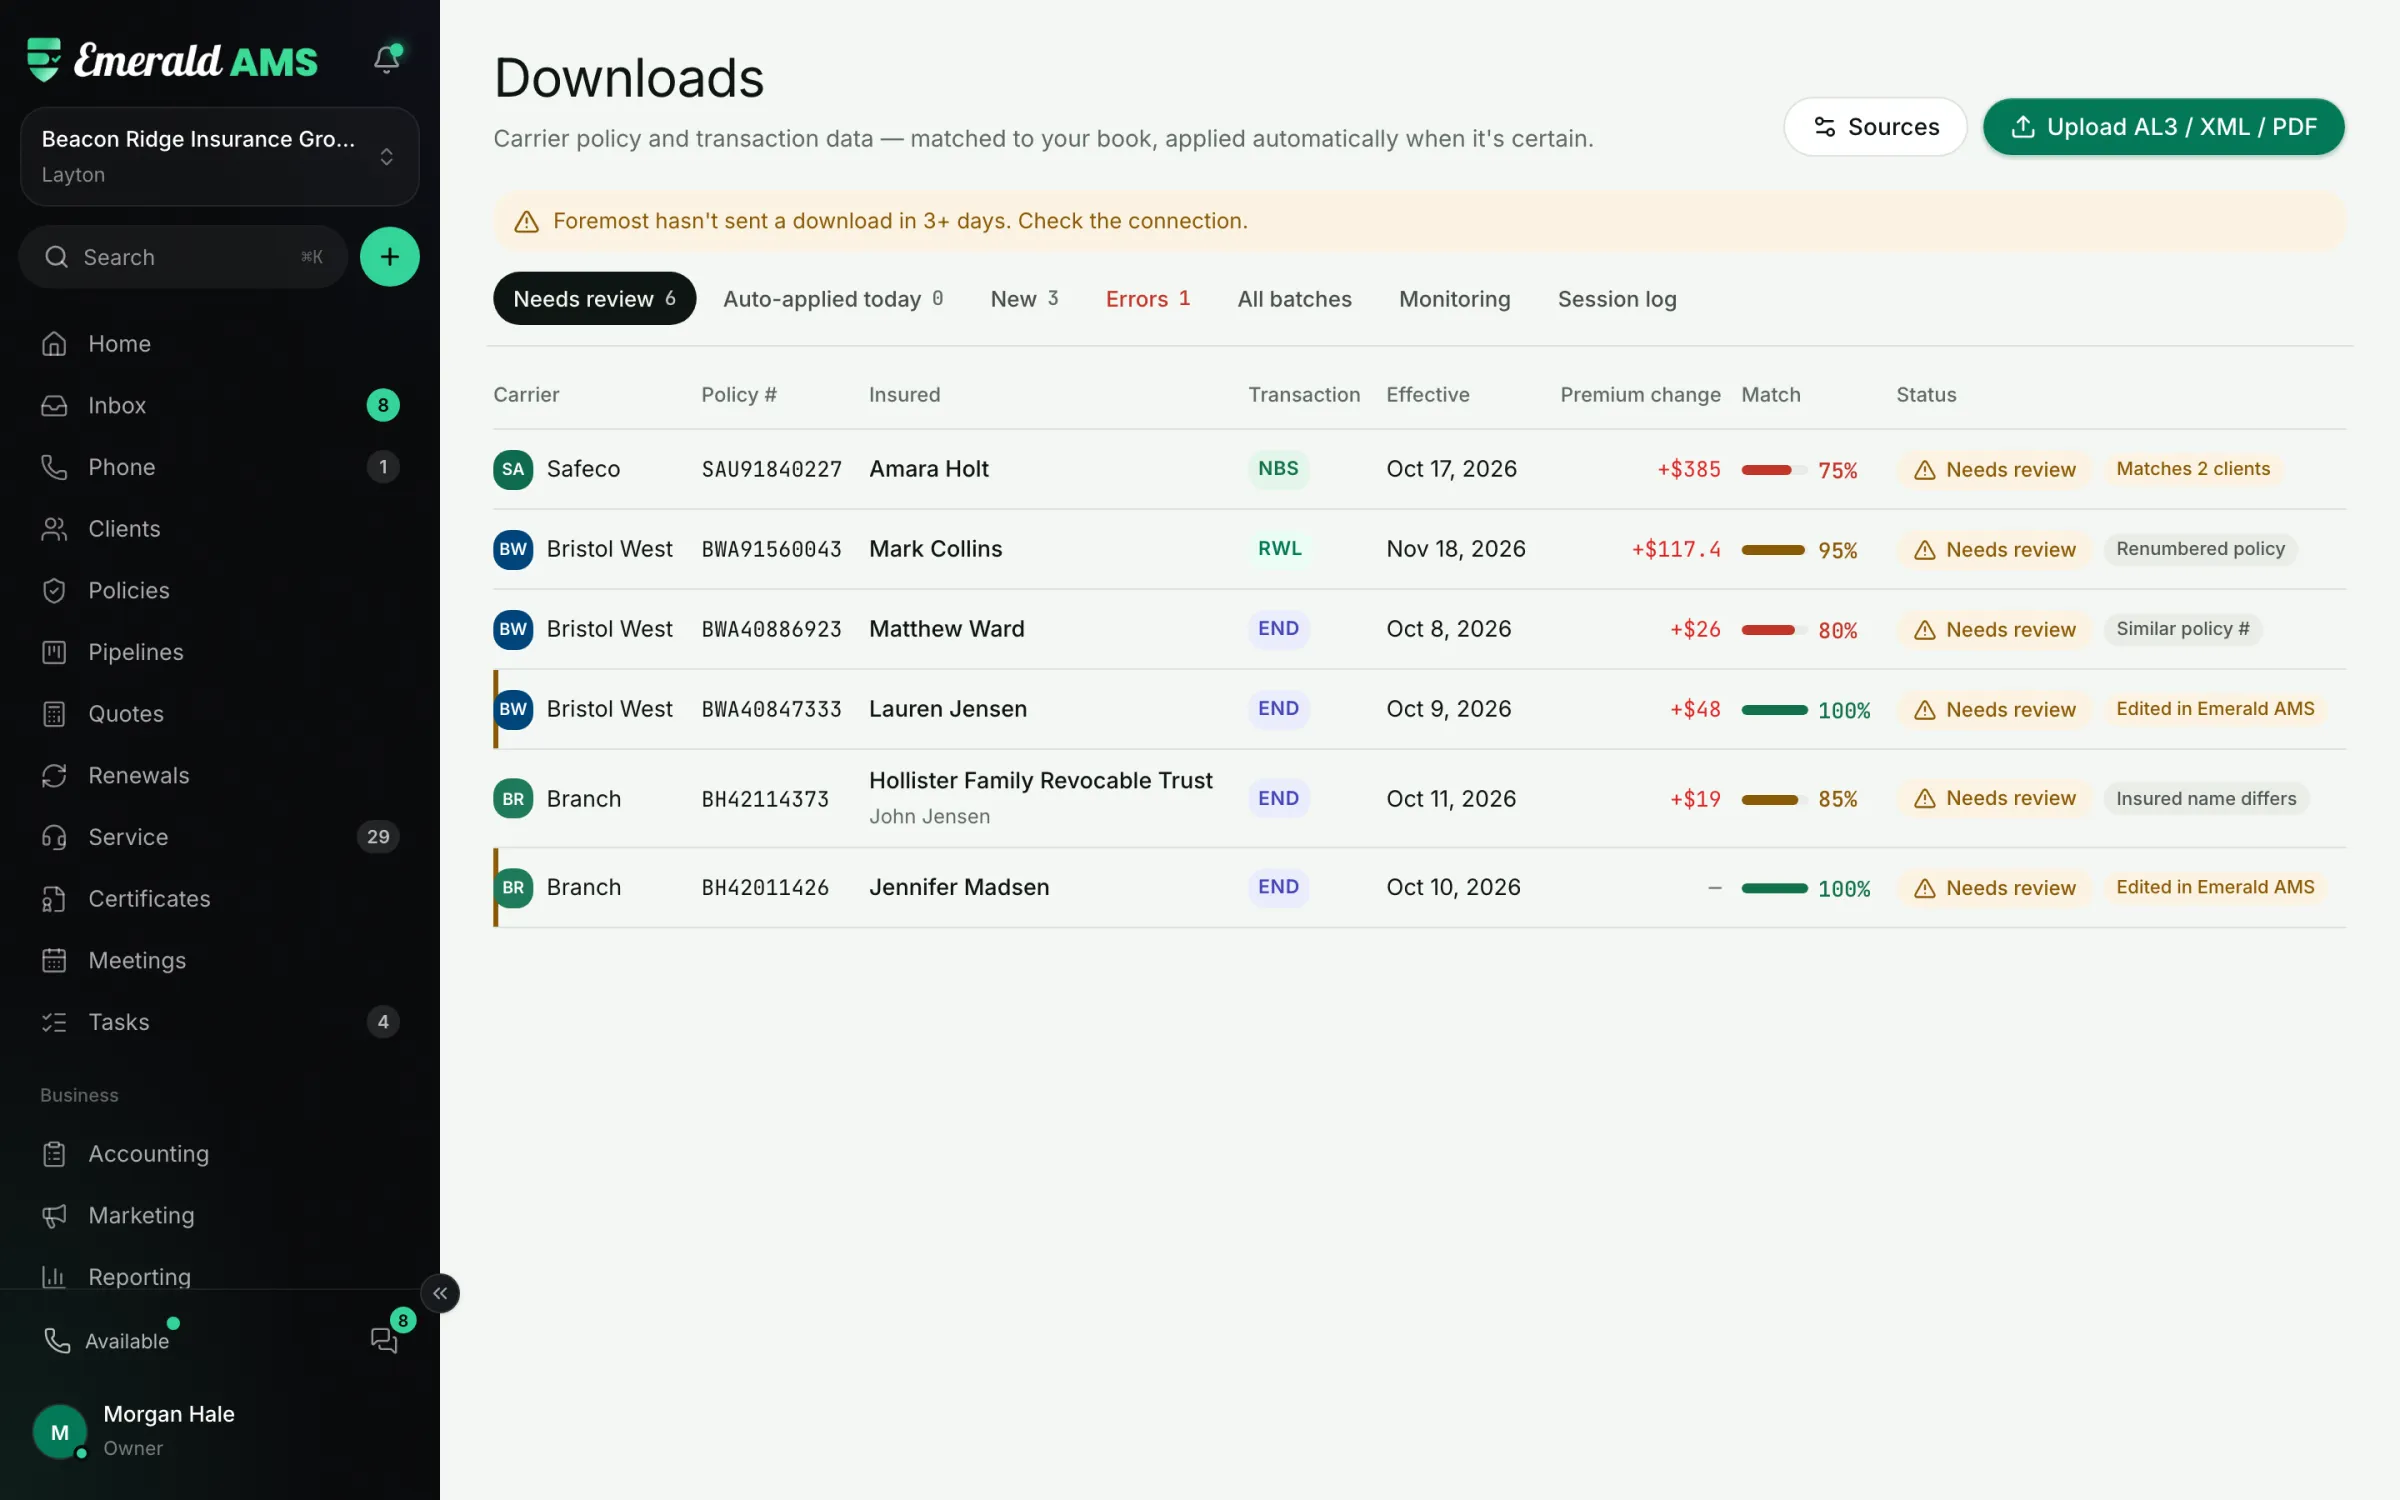The image size is (2400, 1500).
Task: Click the green plus add button
Action: [x=389, y=257]
